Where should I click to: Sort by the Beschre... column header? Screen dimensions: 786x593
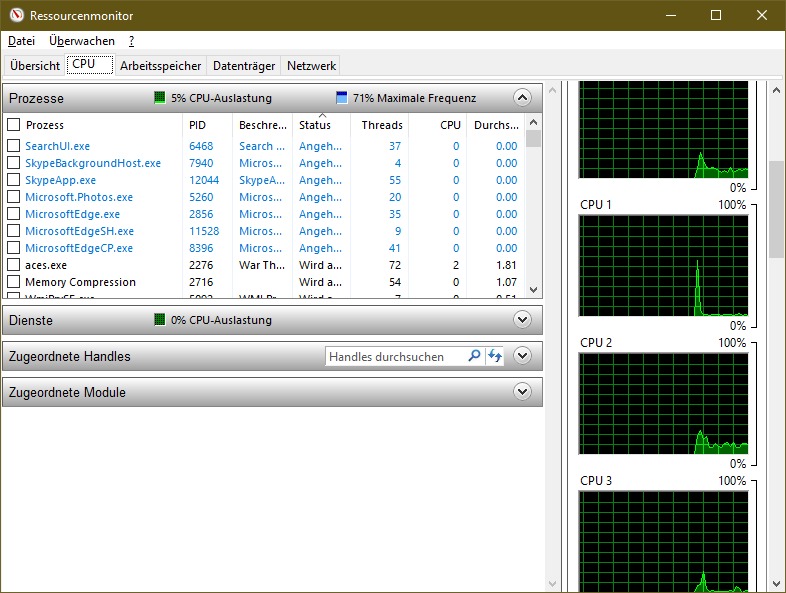click(x=263, y=125)
